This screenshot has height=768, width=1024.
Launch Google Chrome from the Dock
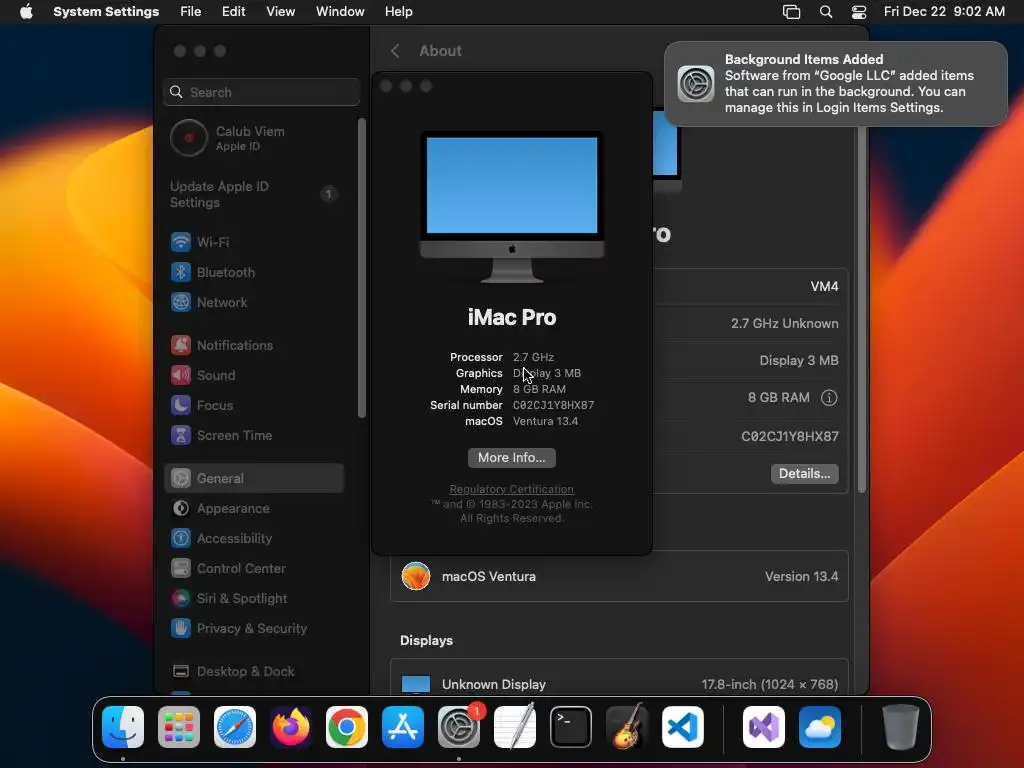pyautogui.click(x=347, y=727)
